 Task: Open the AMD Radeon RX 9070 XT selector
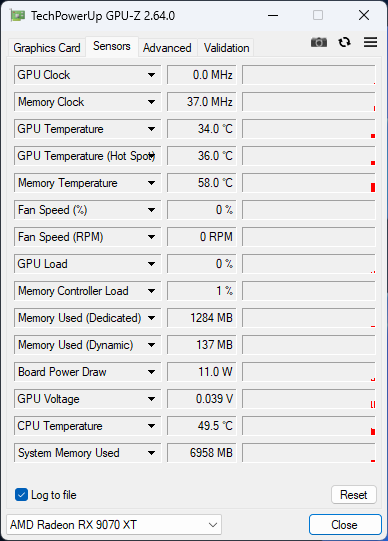[x=114, y=525]
